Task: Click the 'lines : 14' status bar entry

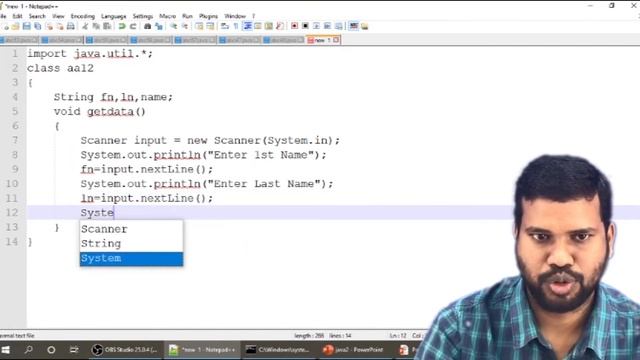Action: tap(340, 336)
